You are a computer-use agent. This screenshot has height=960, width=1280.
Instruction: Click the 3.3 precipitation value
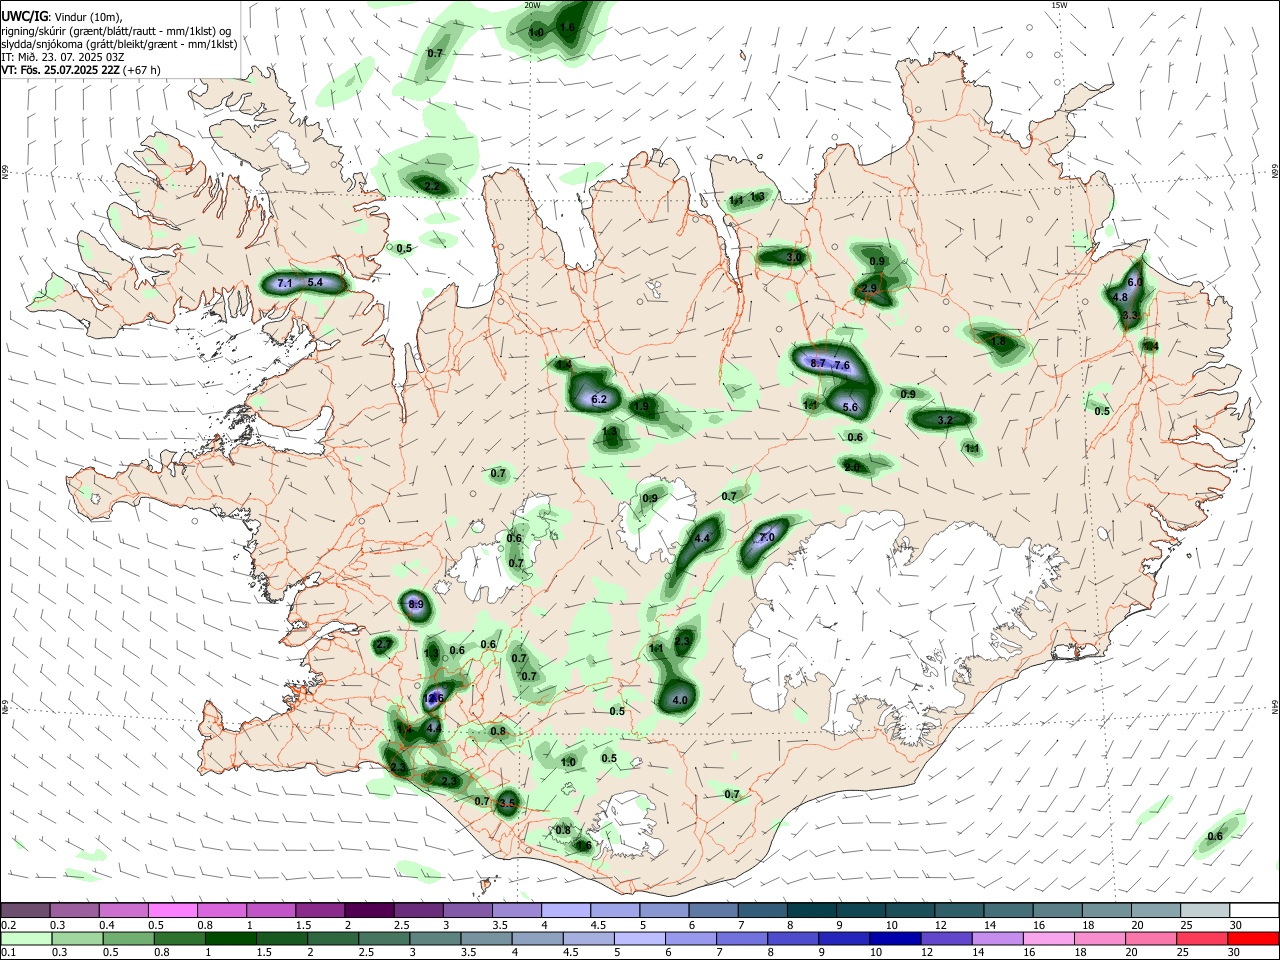pyautogui.click(x=1130, y=315)
